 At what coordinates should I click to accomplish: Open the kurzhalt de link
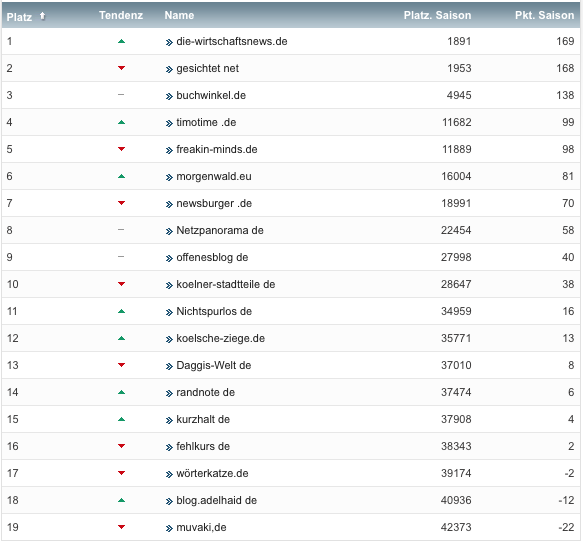coord(203,420)
